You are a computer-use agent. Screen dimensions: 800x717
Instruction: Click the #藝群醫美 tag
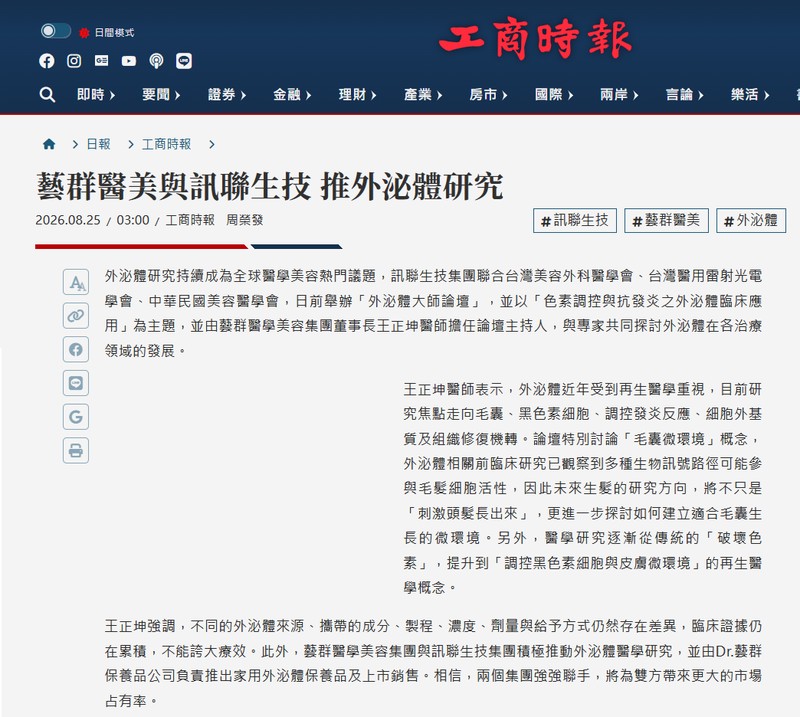(666, 220)
